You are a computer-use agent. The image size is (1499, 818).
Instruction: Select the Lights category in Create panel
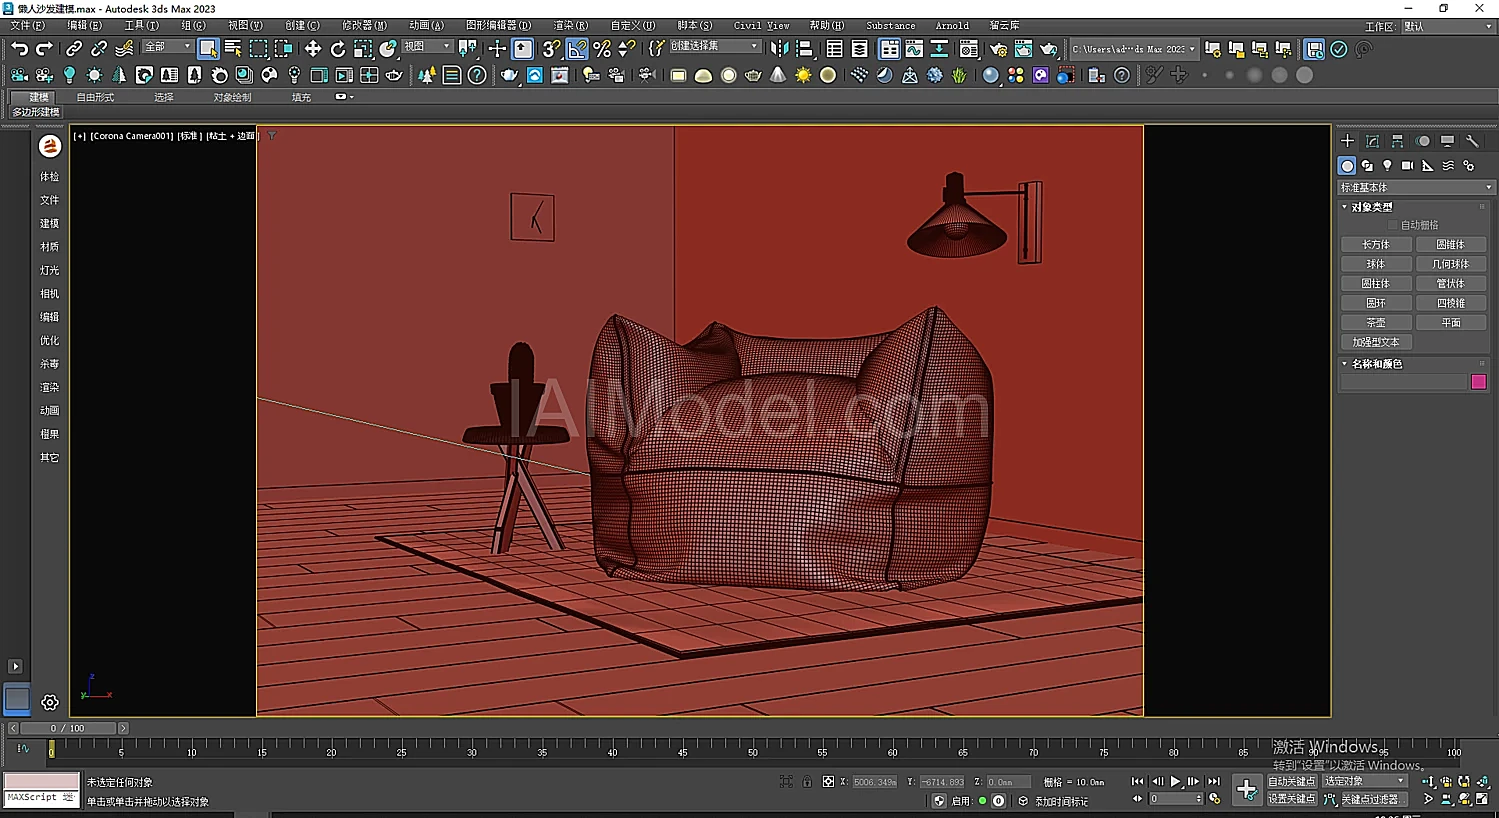click(1387, 166)
